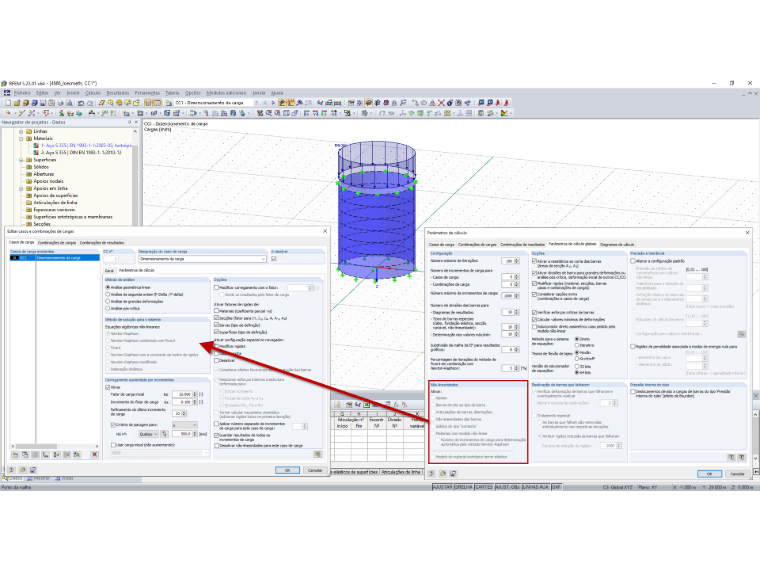Toggle Alterar a configuração padrão checkbox
760x570 pixels.
point(633,261)
